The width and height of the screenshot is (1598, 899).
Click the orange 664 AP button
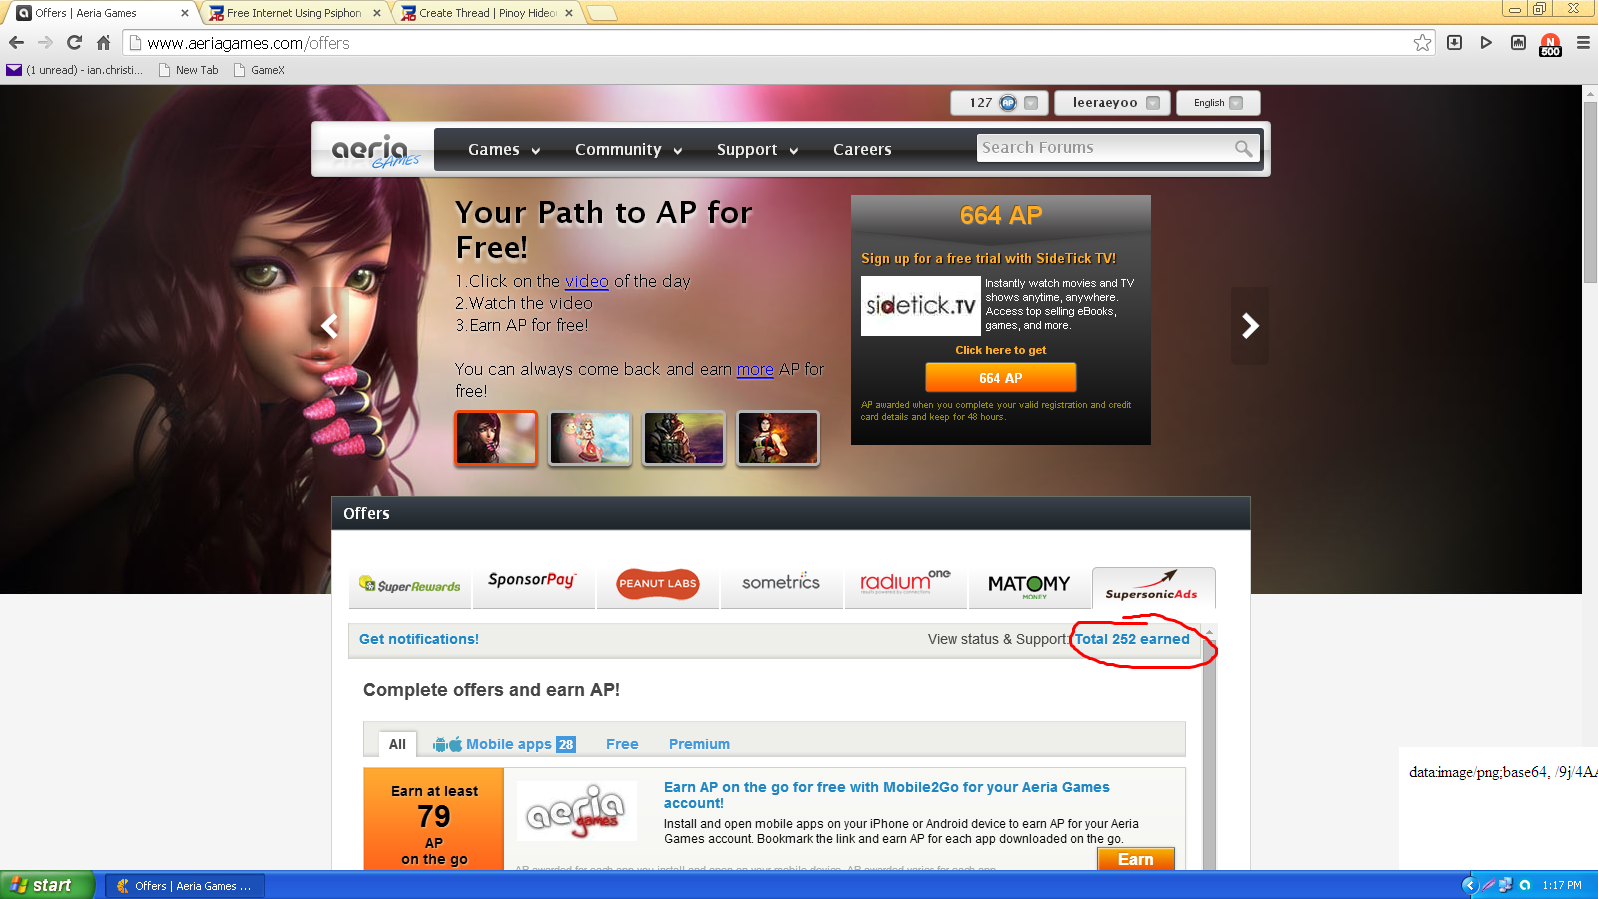[x=1000, y=377]
